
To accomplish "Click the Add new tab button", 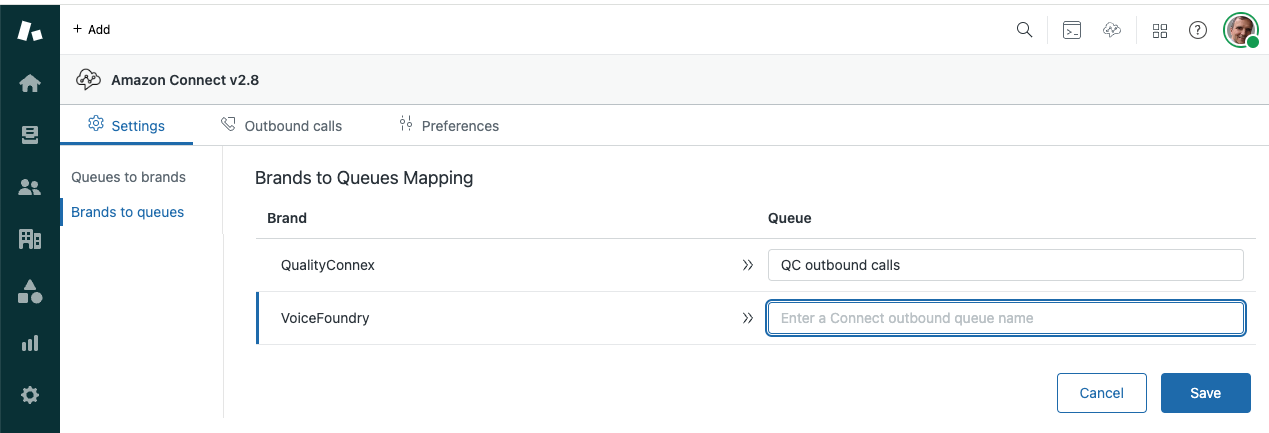I will click(92, 30).
